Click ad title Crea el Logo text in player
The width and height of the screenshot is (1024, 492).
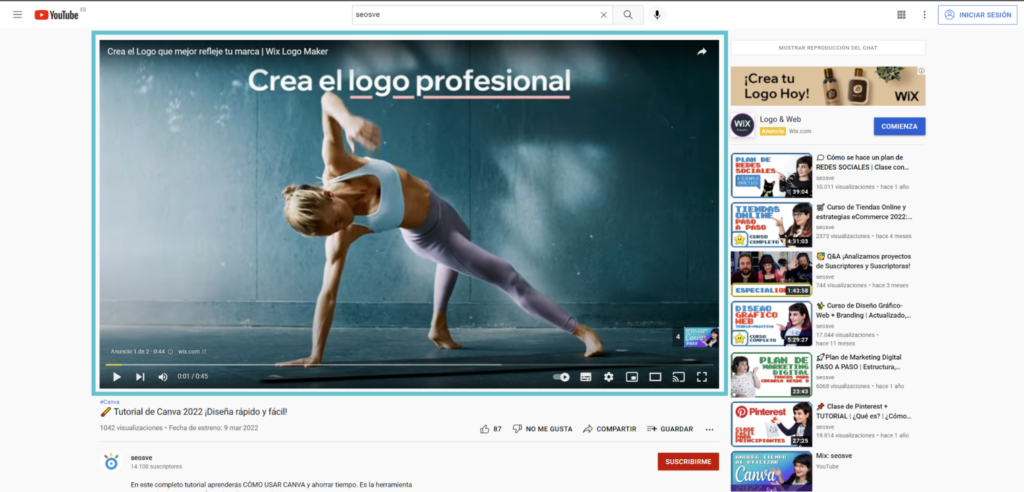click(217, 51)
